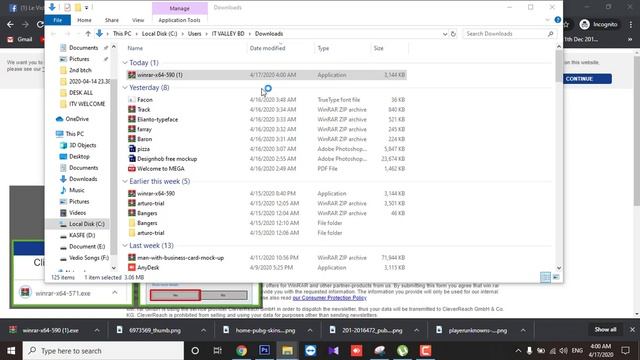Select the Designhob free mockup file icon
640x360 pixels.
tap(132, 159)
